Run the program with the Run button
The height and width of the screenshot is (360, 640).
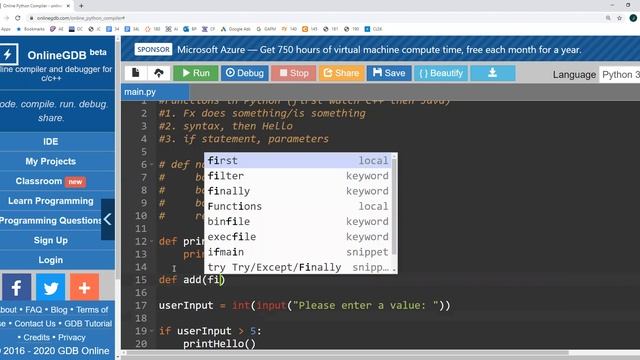[196, 73]
